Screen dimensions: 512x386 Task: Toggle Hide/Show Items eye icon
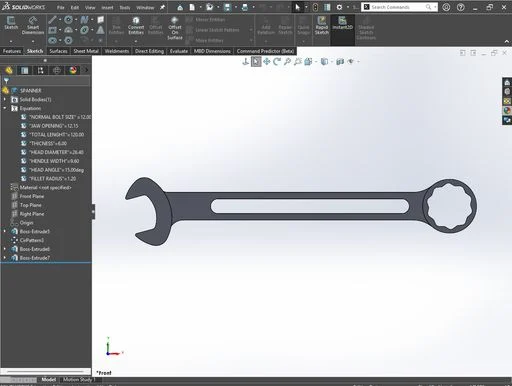[350, 62]
